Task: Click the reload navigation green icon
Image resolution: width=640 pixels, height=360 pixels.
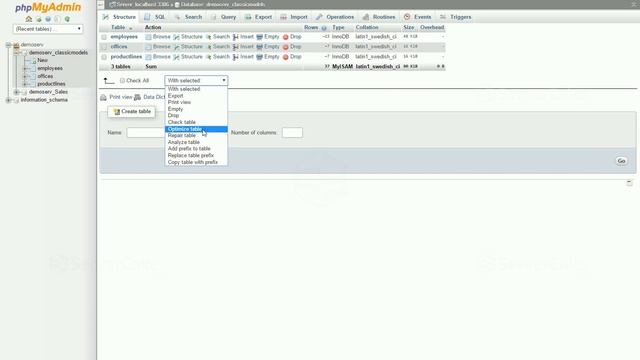Action: [67, 19]
